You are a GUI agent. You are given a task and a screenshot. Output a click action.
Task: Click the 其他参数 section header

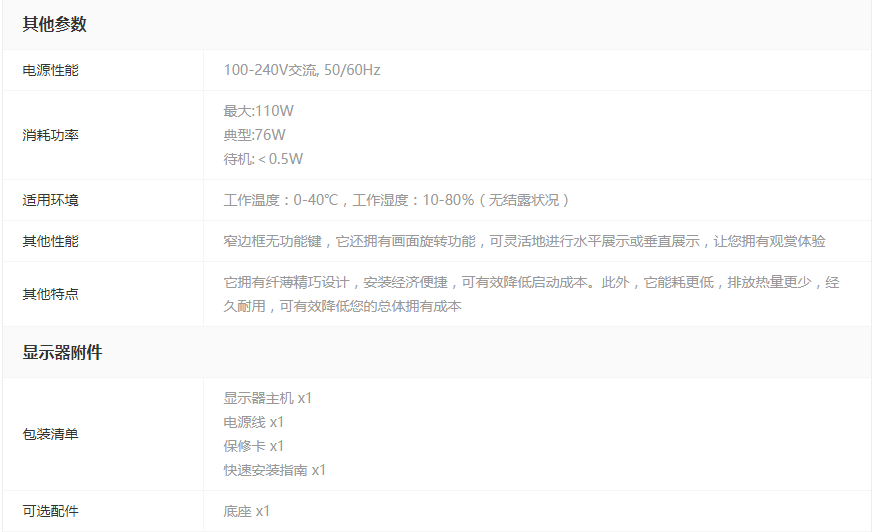pyautogui.click(x=55, y=25)
